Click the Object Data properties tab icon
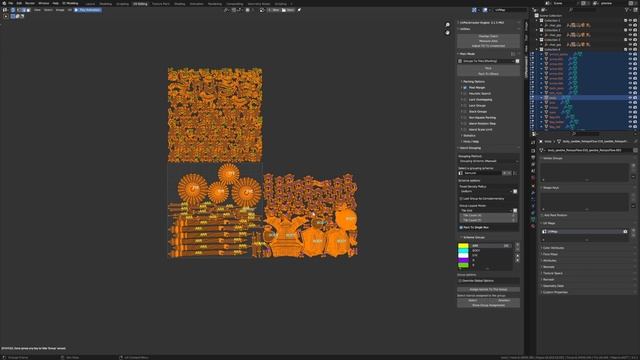 click(x=533, y=219)
